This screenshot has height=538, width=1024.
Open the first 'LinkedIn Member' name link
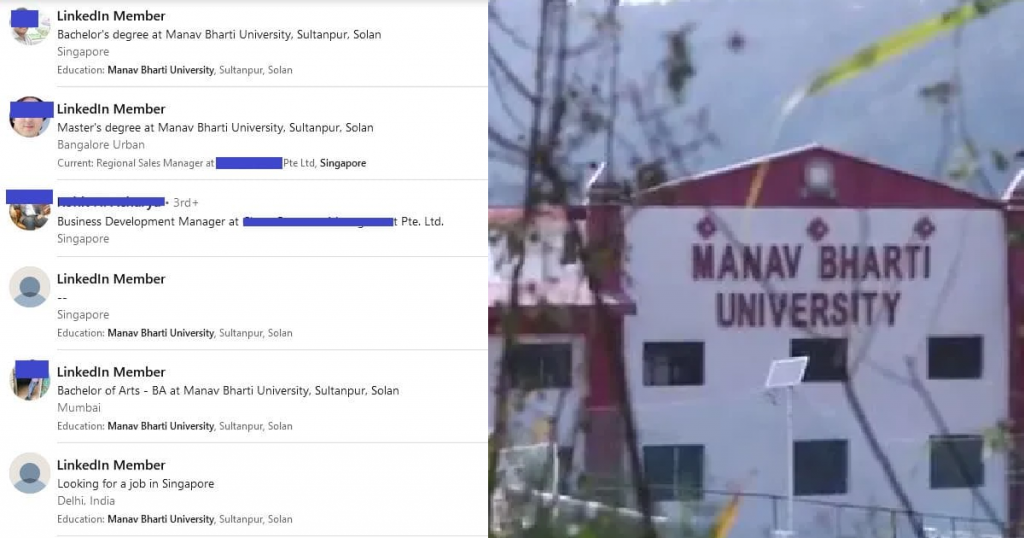[x=111, y=16]
